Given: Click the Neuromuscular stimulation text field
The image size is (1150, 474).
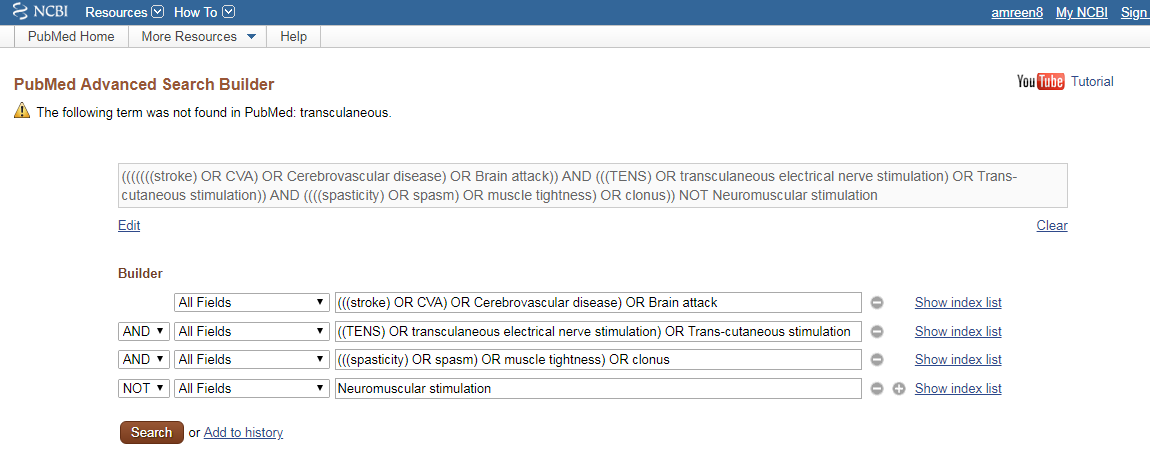Looking at the screenshot, I should [x=597, y=388].
